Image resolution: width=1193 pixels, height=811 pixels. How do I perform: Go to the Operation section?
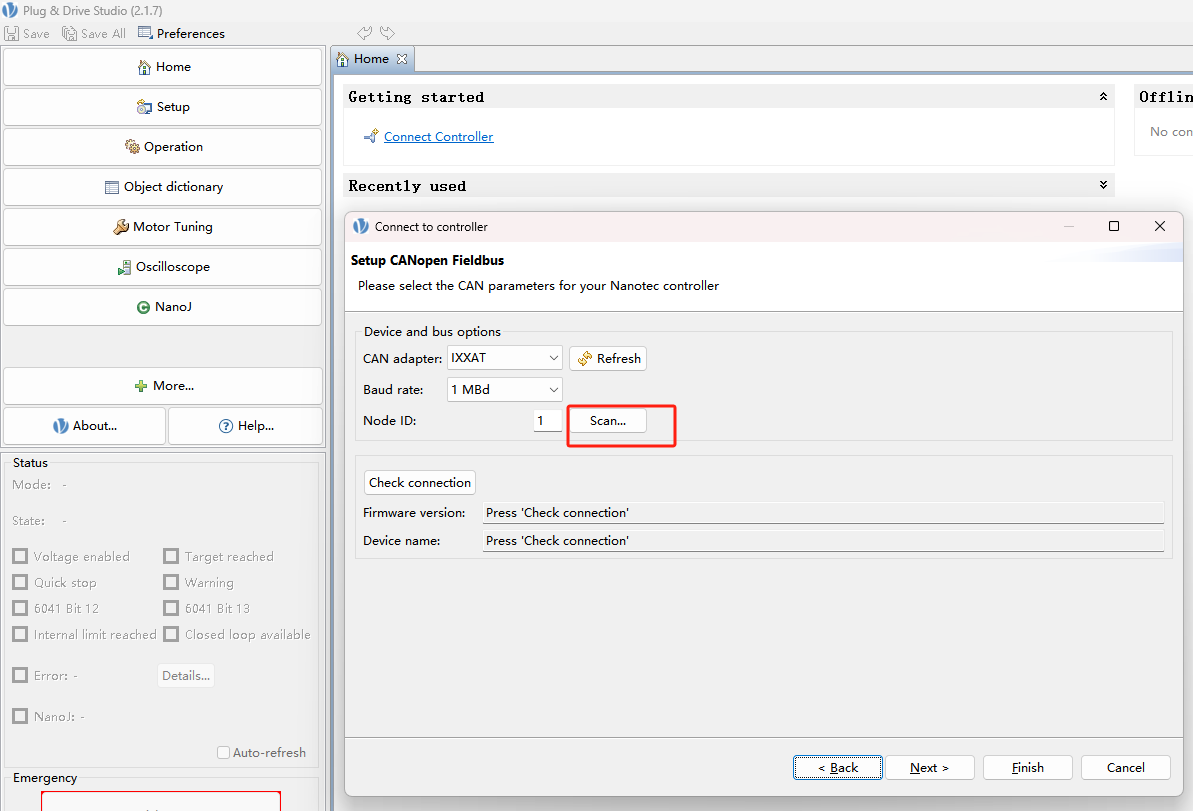(x=162, y=147)
